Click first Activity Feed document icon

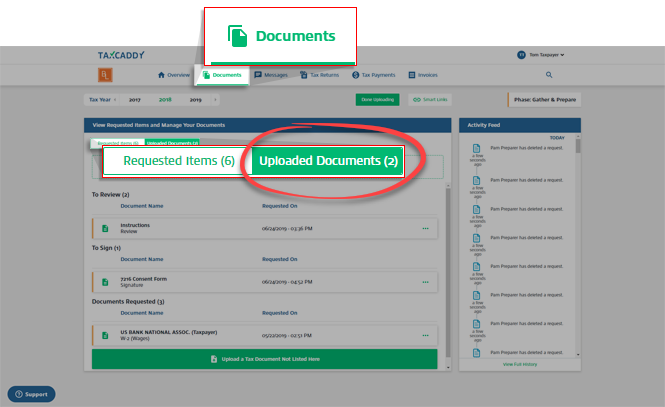[x=477, y=148]
